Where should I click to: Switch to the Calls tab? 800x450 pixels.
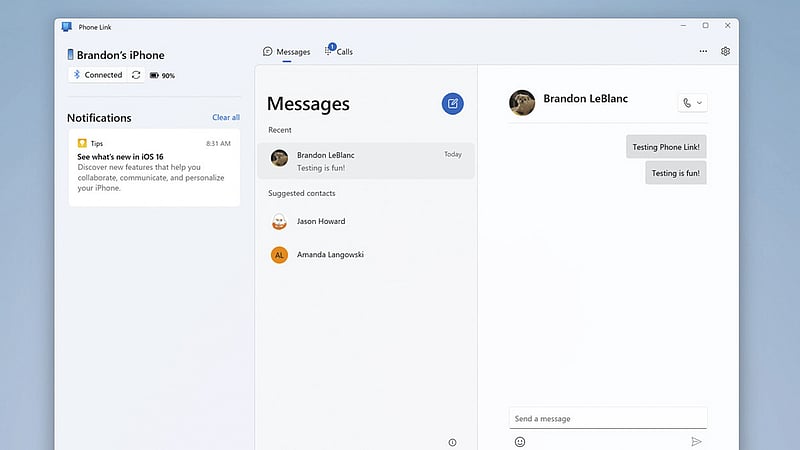[x=339, y=51]
